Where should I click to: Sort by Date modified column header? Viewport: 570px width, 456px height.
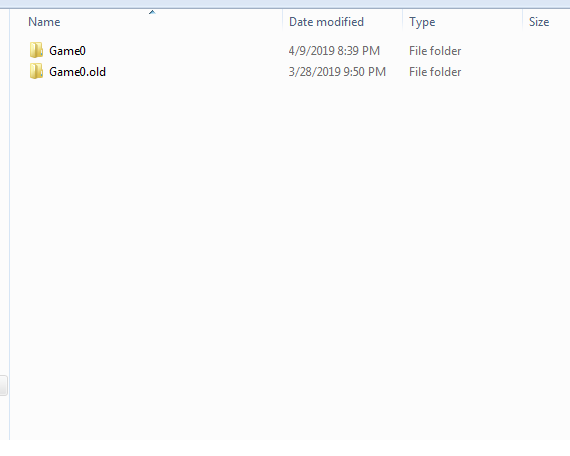pyautogui.click(x=326, y=22)
